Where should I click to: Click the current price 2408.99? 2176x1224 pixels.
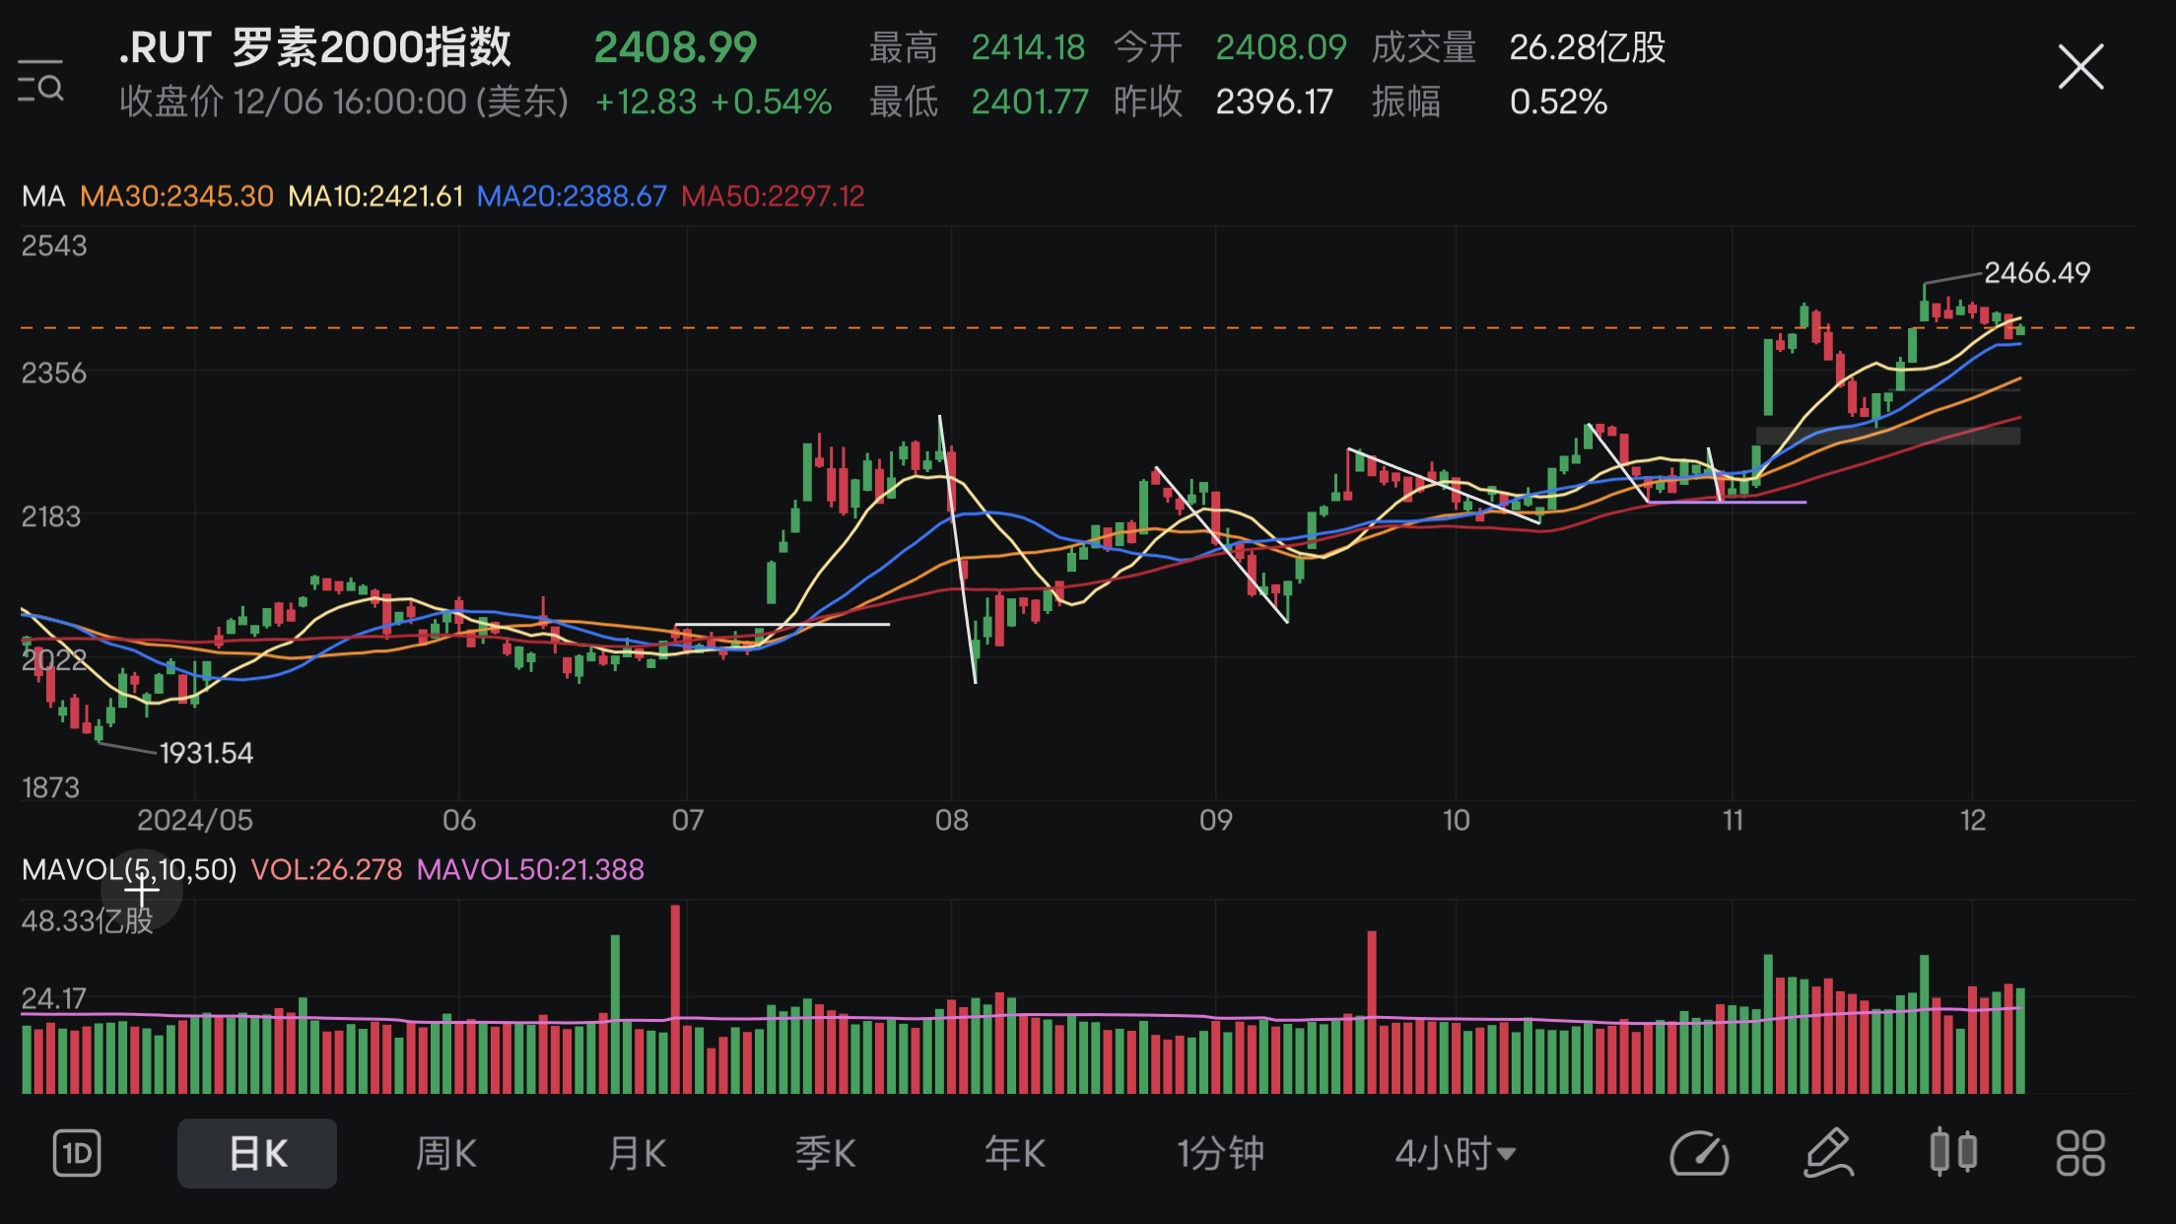pos(676,47)
